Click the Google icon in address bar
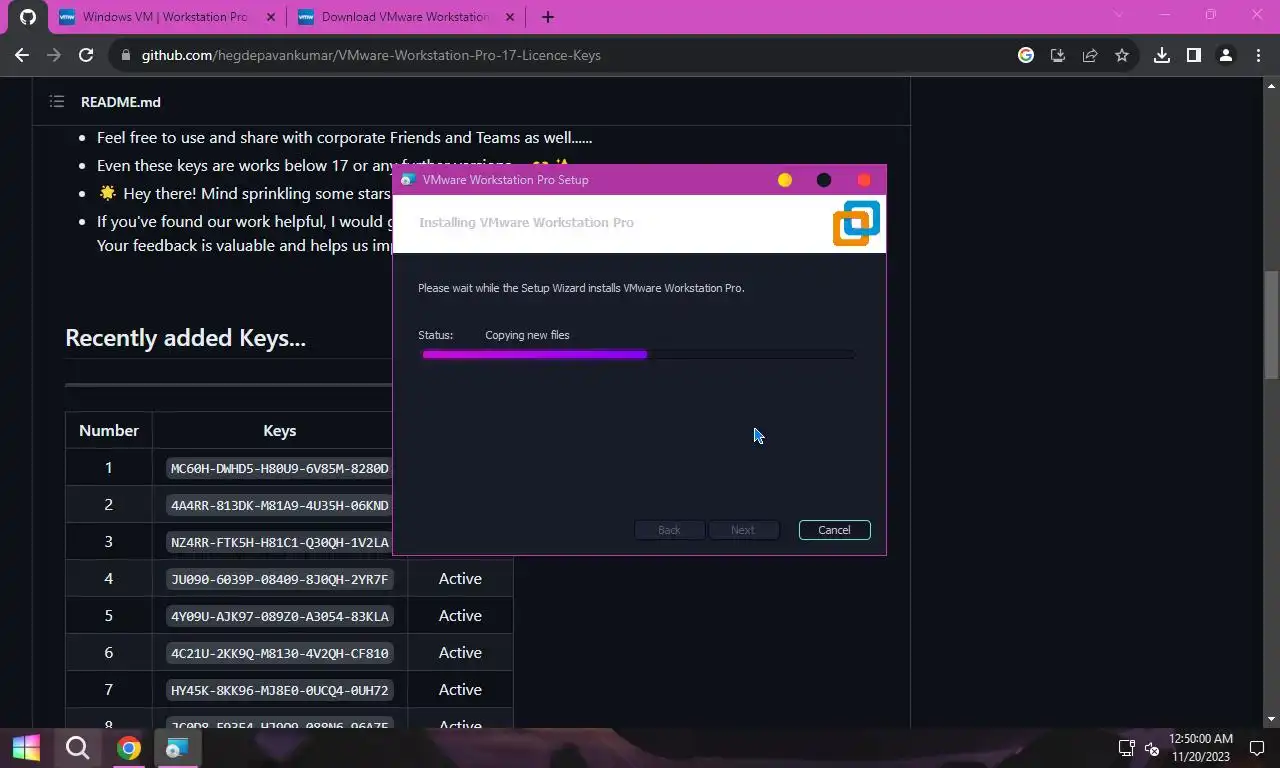 coord(1025,55)
